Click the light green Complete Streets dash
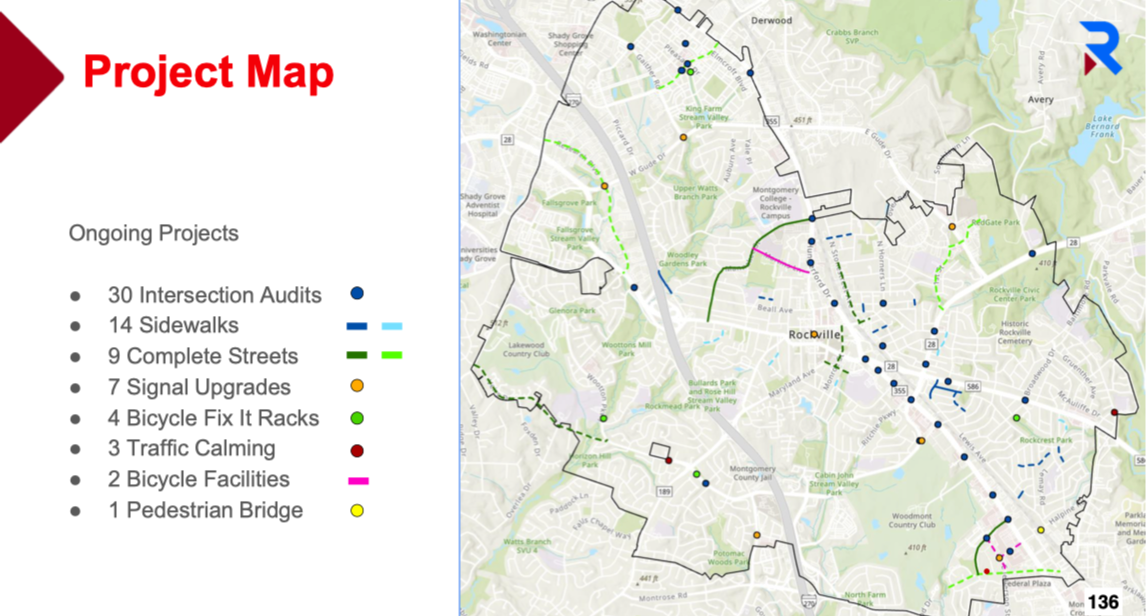Screen dimensions: 1146x616 click(391, 356)
